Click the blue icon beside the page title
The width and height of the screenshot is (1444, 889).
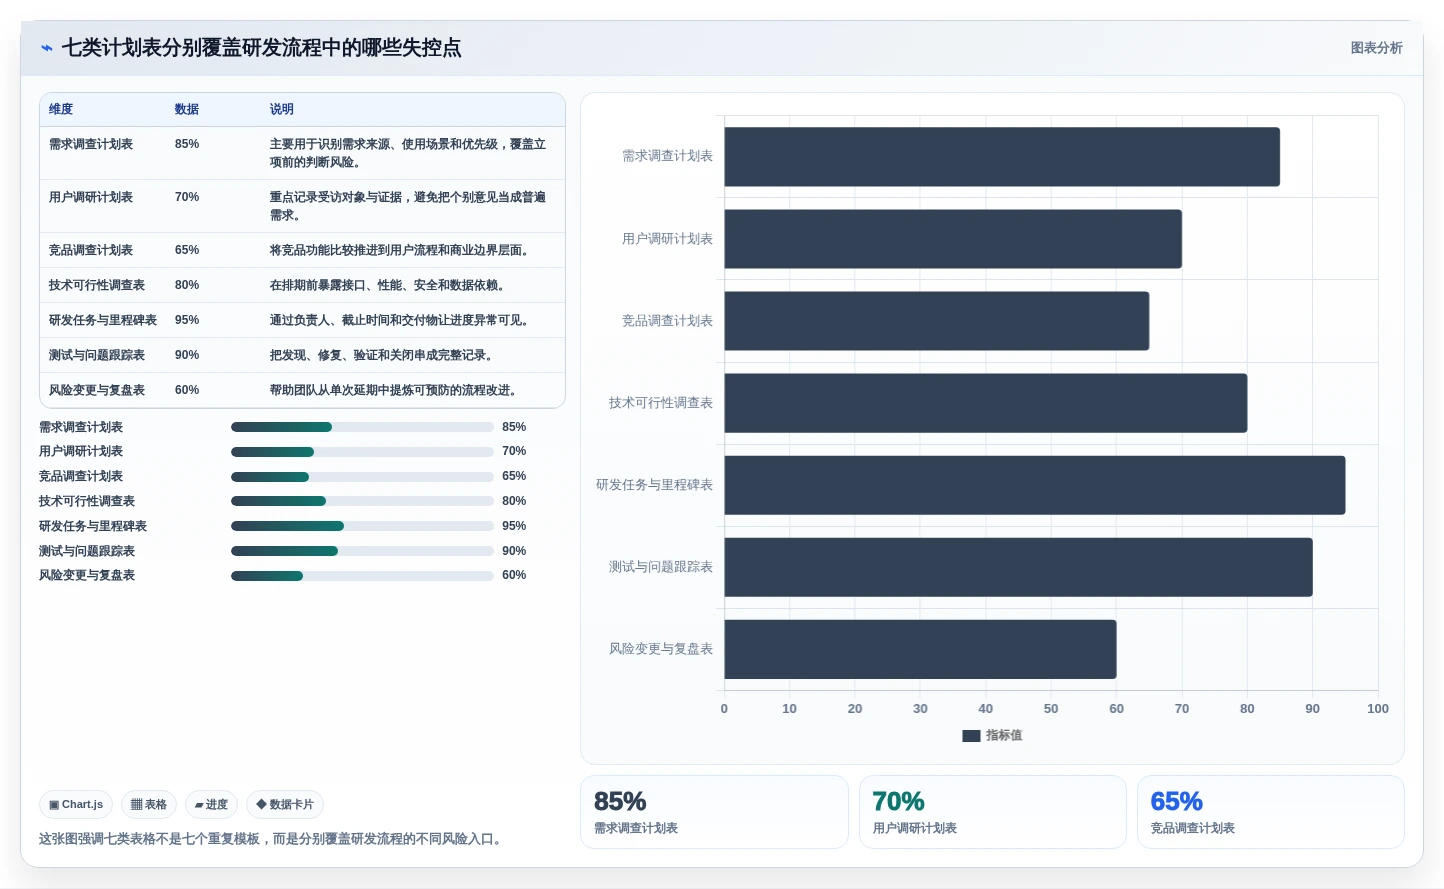tap(47, 48)
